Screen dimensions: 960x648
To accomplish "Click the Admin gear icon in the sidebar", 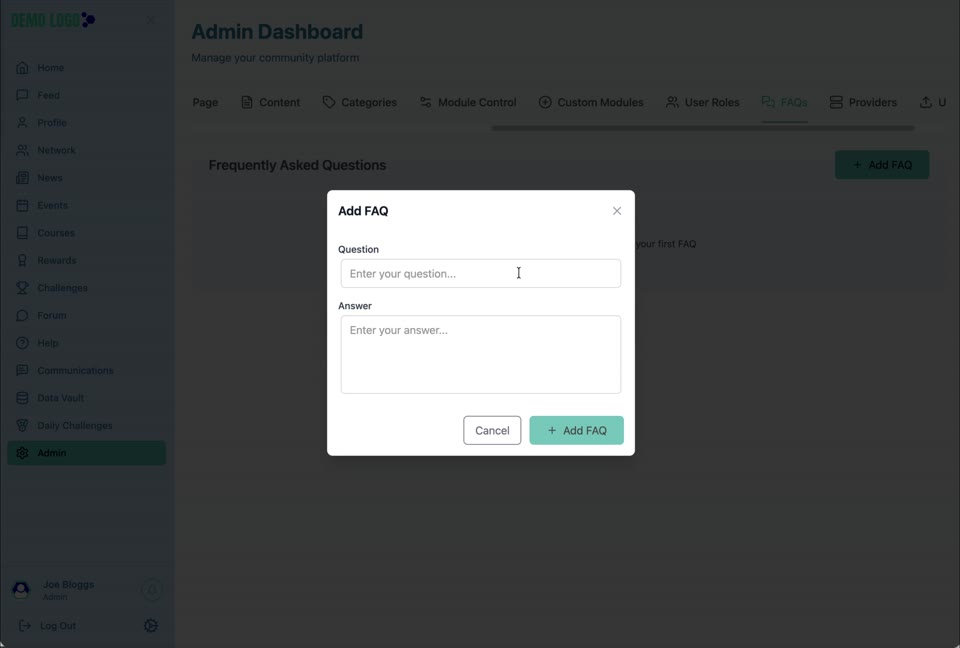I will (x=22, y=453).
